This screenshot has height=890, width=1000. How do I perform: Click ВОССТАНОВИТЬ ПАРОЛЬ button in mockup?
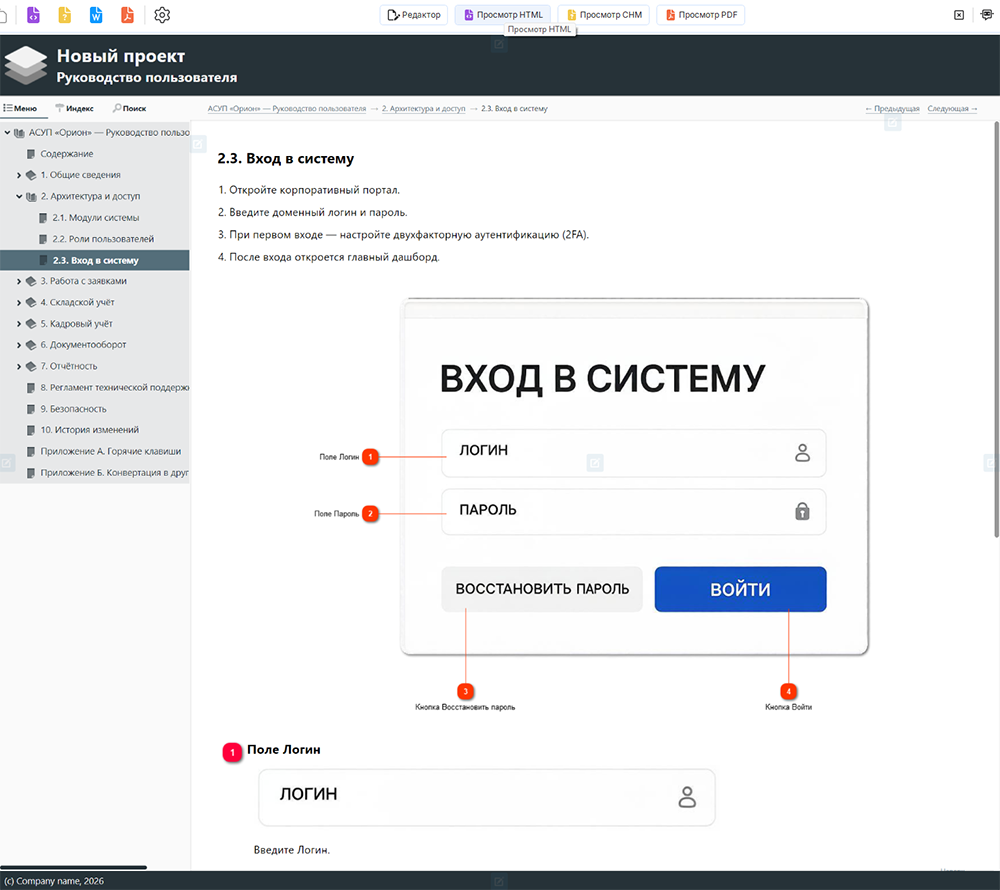[542, 589]
